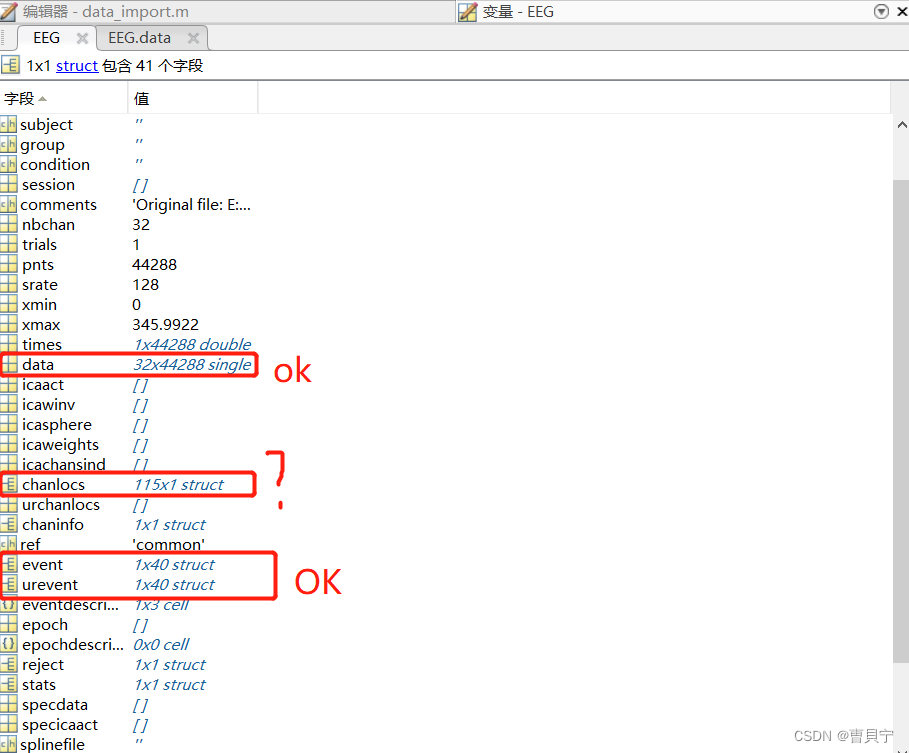This screenshot has height=753, width=909.
Task: Click the event struct icon
Action: [x=9, y=565]
